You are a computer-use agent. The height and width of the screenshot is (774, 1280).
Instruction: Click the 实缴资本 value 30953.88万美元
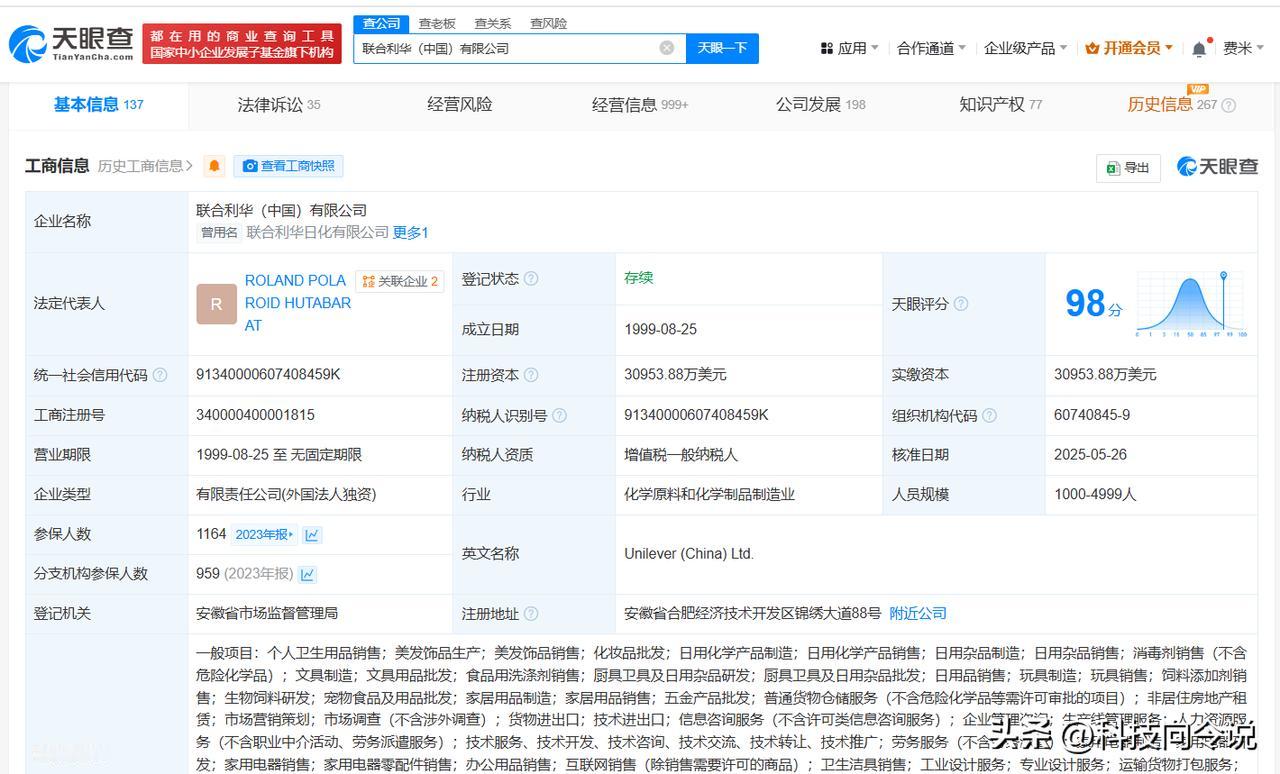pos(1105,375)
